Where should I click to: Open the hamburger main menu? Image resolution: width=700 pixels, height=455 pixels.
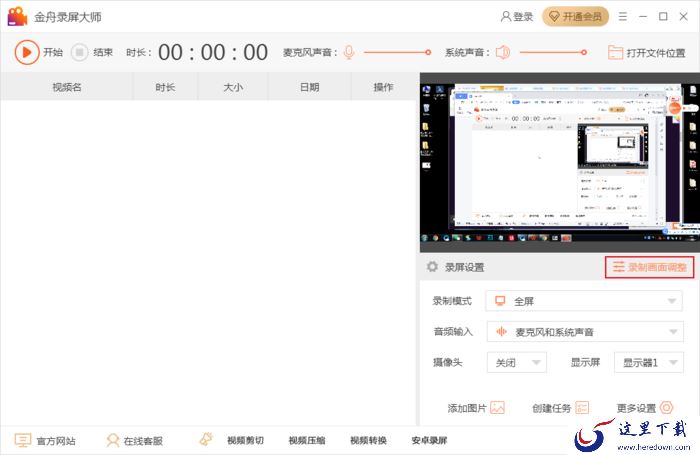click(x=623, y=17)
